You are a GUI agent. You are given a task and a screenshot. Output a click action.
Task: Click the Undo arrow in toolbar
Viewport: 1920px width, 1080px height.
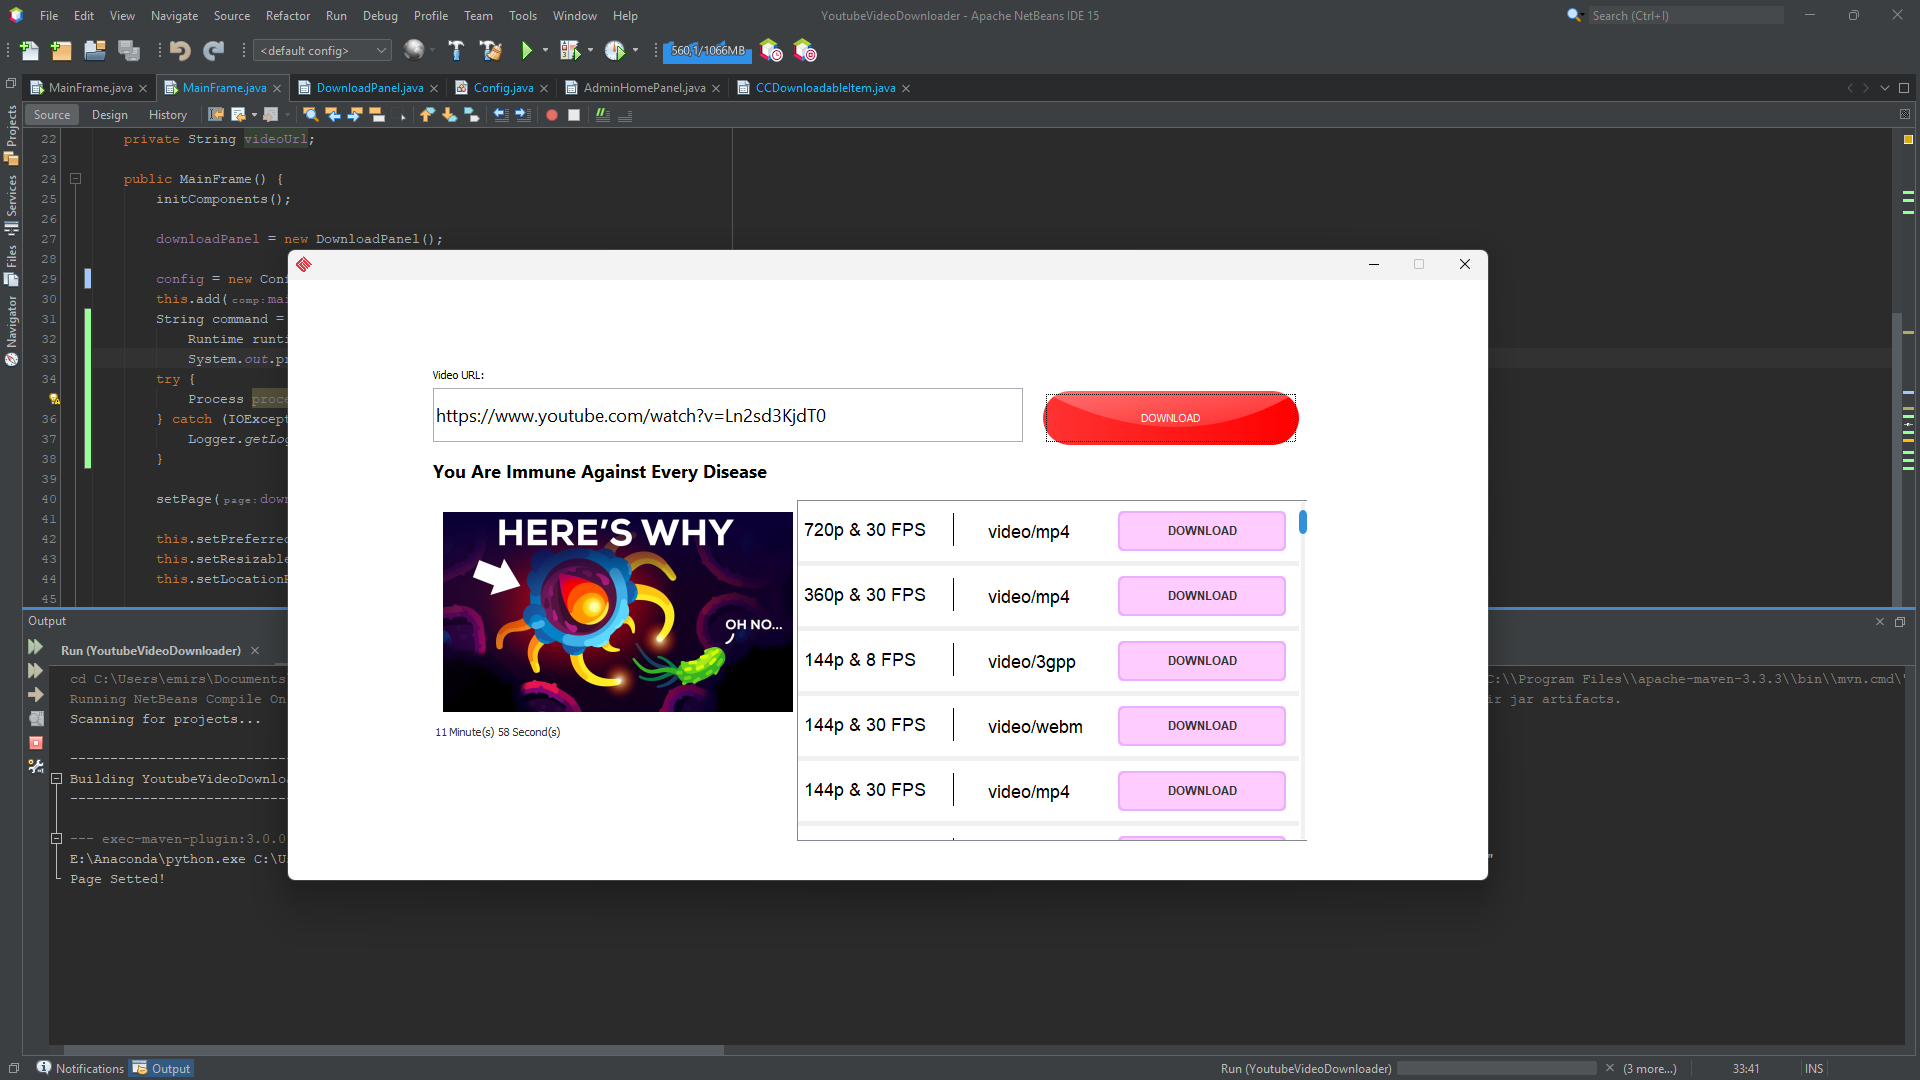pyautogui.click(x=180, y=50)
